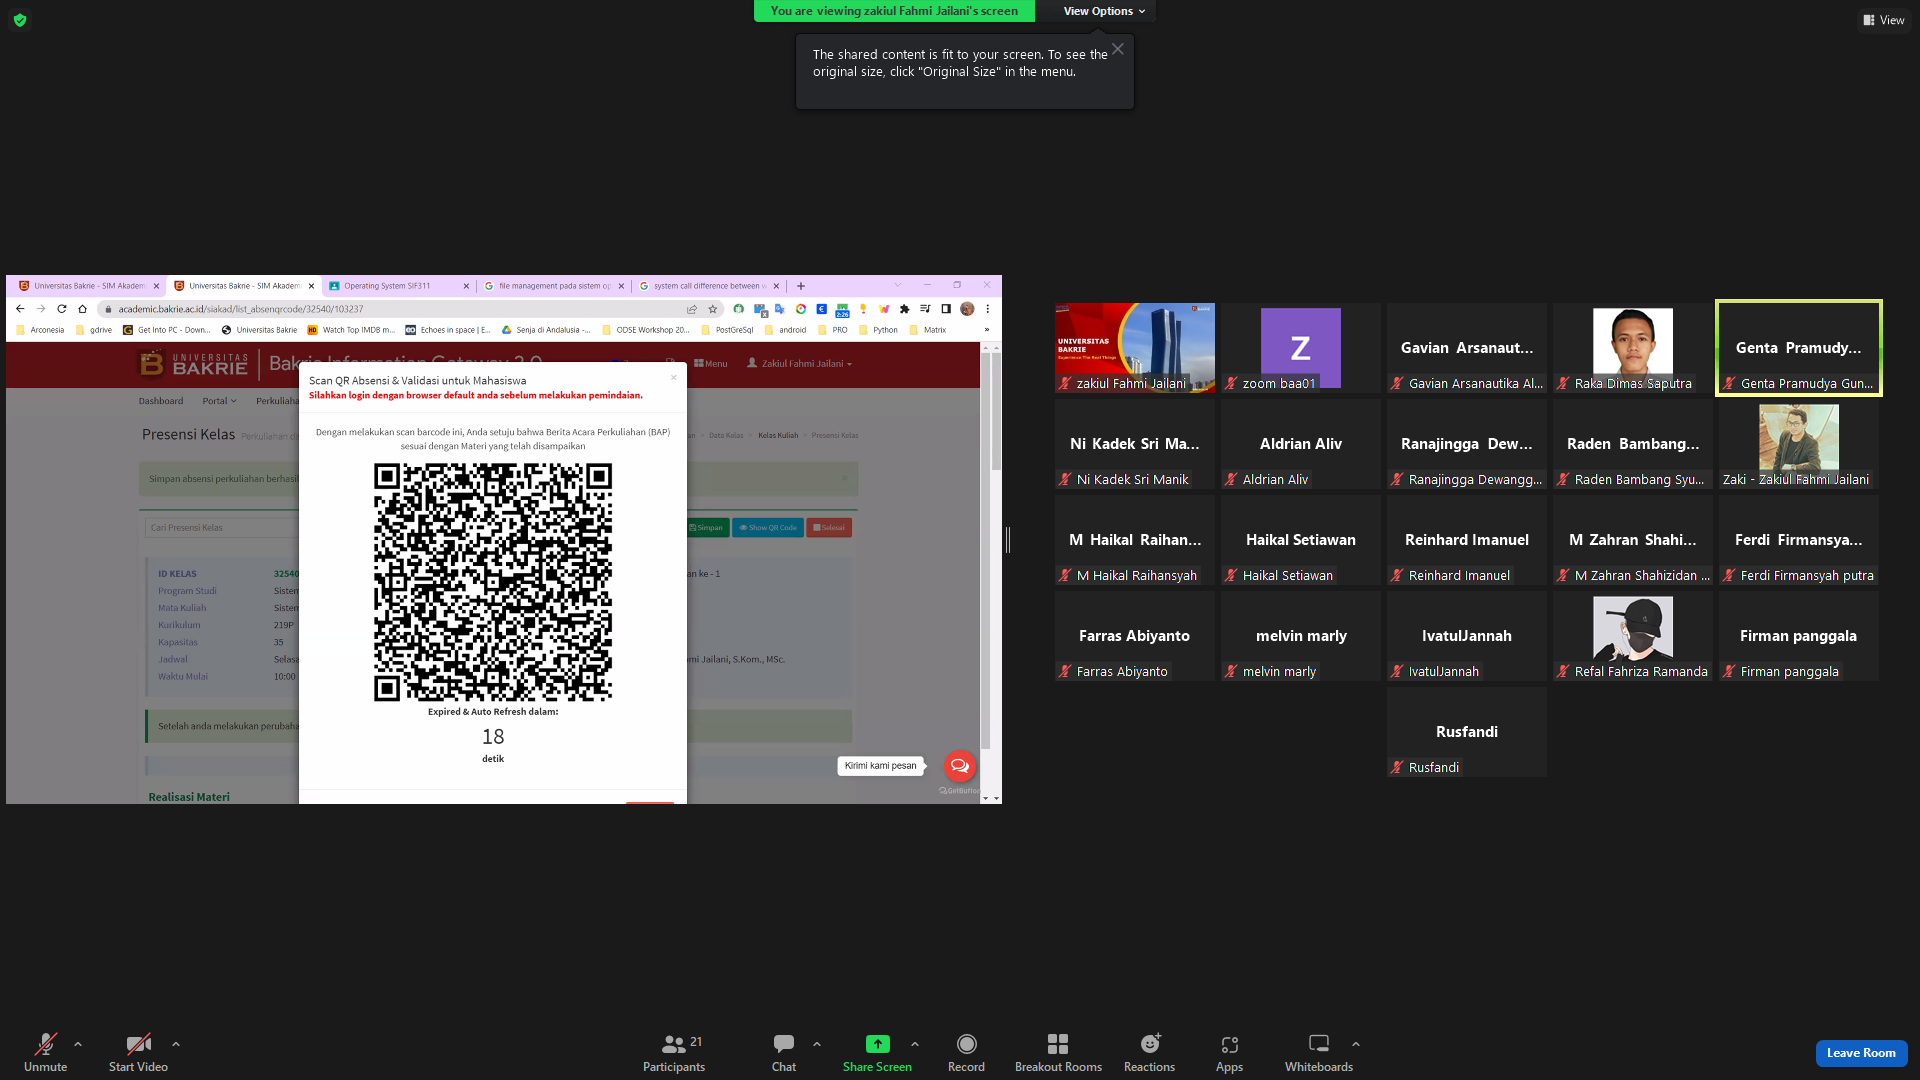Open Breakout Rooms
The height and width of the screenshot is (1080, 1920).
[x=1058, y=1052]
